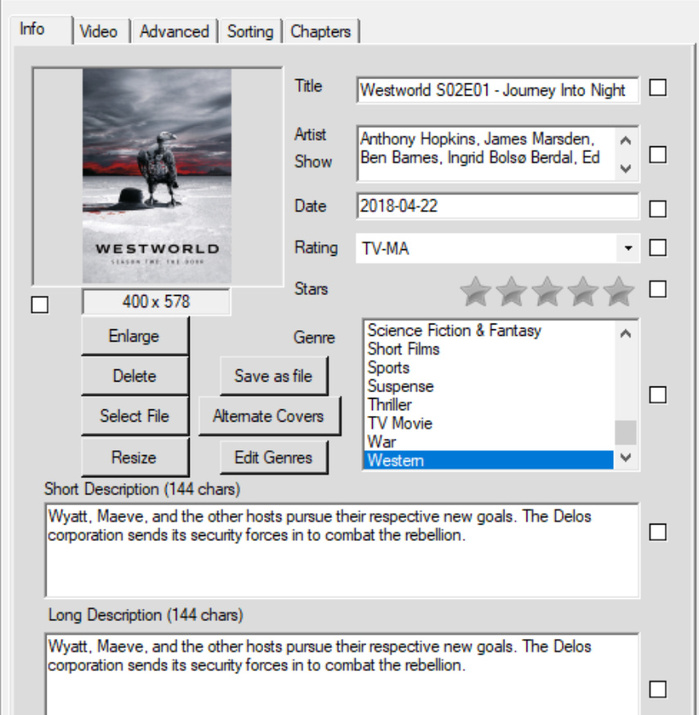Set rating to first star

coord(476,291)
